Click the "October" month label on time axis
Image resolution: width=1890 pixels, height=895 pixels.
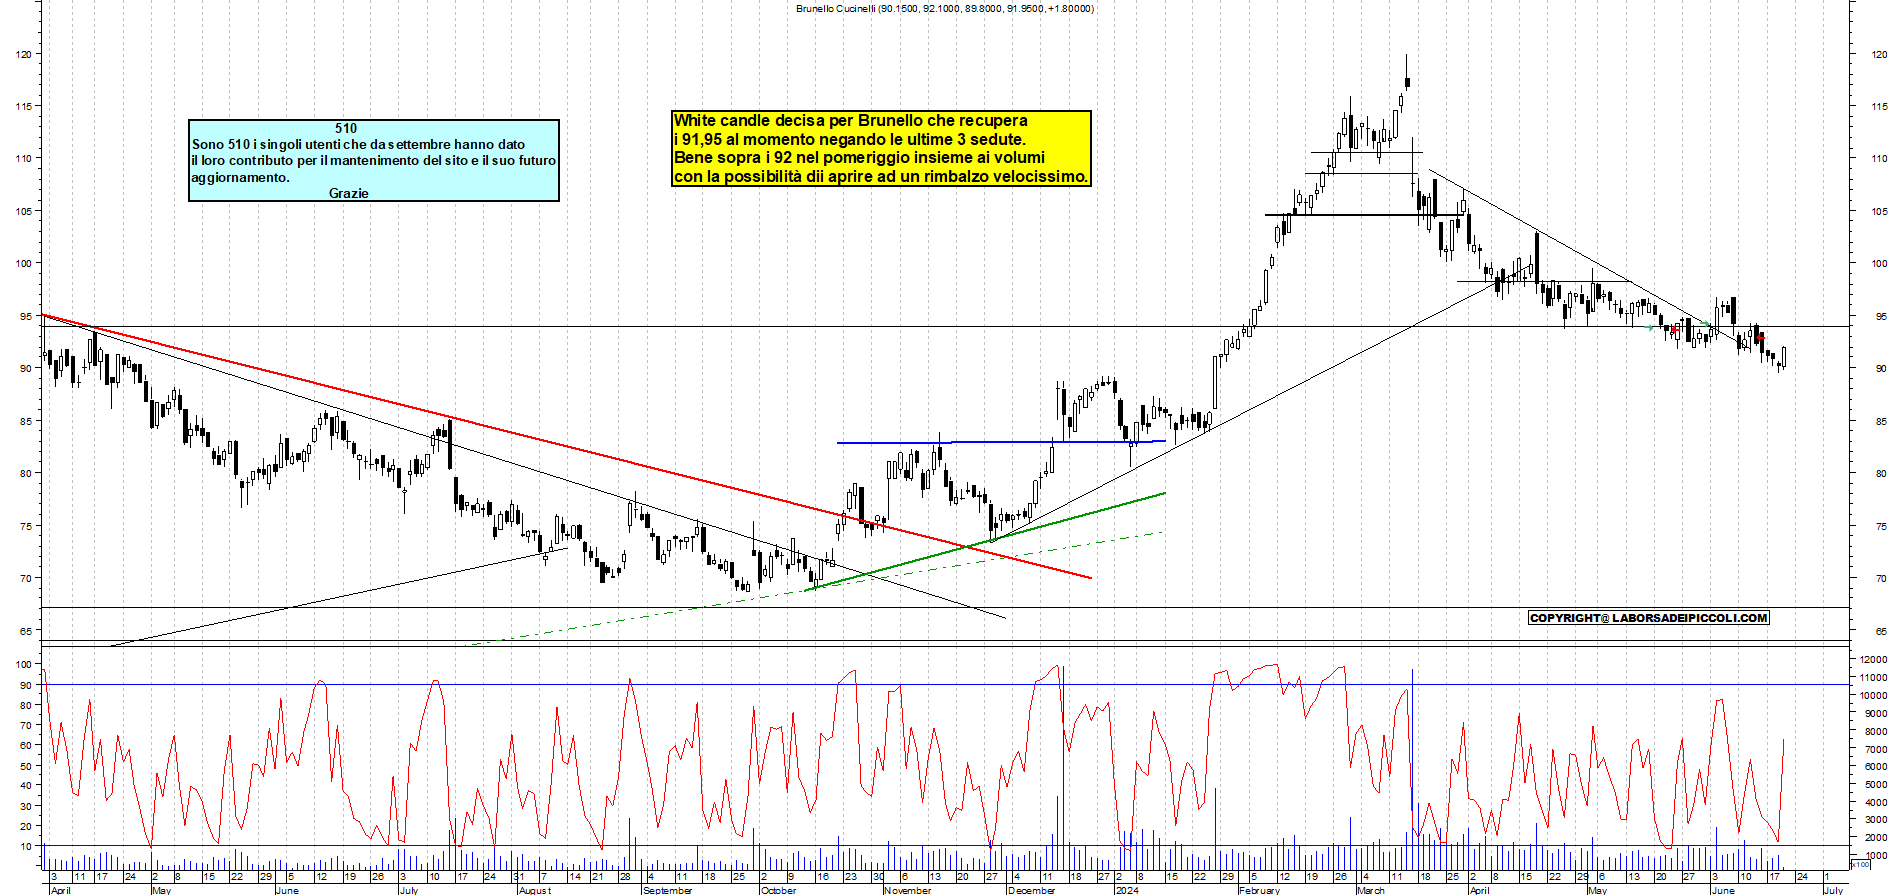(x=779, y=890)
